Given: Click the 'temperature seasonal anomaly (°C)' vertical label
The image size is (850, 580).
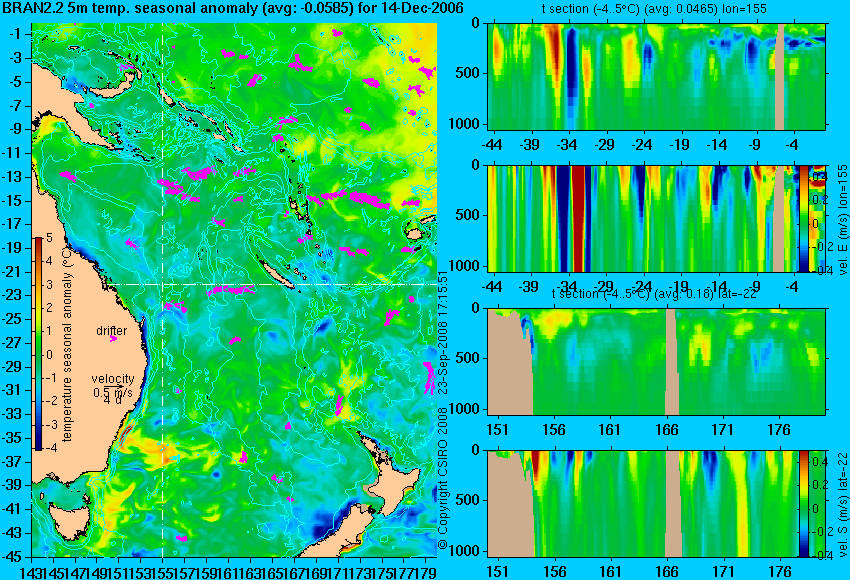Looking at the screenshot, I should 67,344.
